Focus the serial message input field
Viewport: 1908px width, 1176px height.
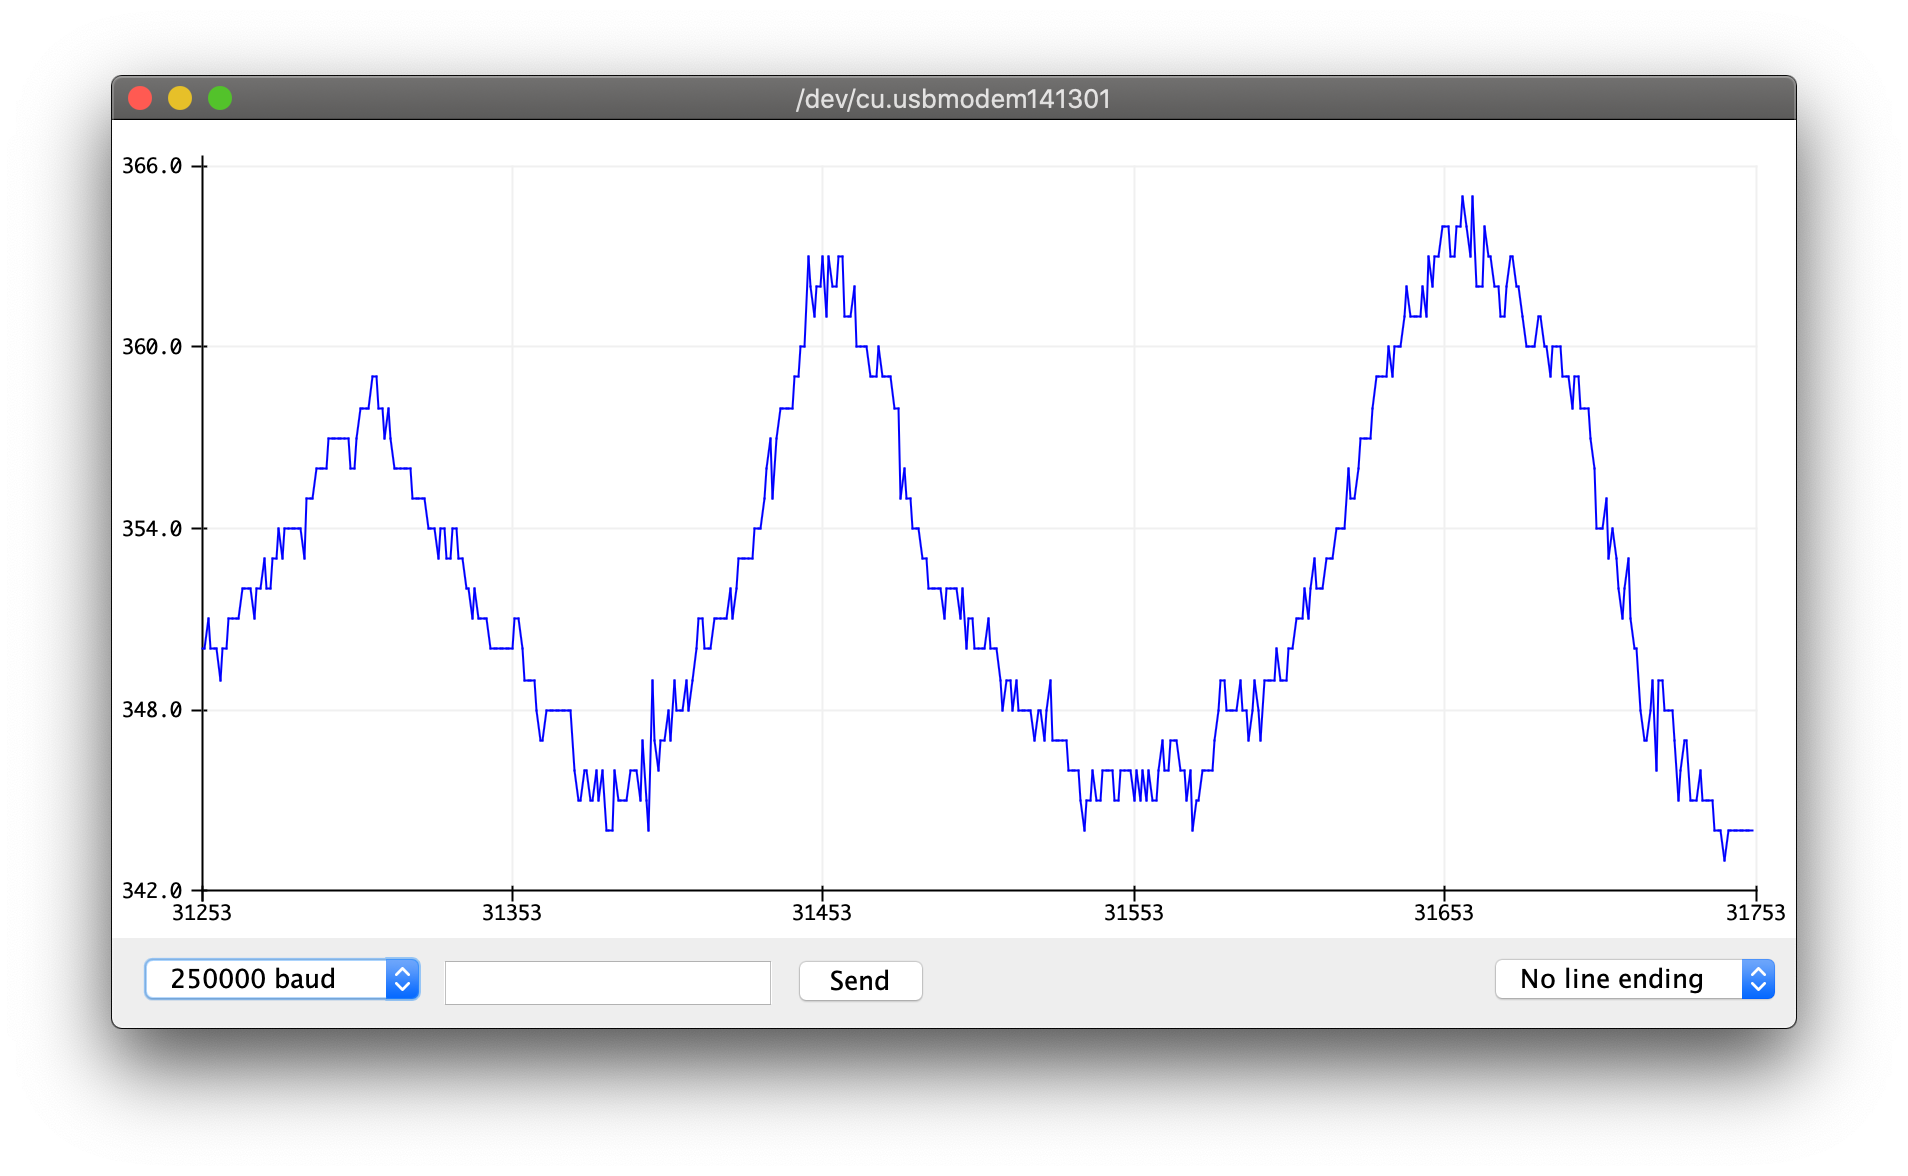click(x=608, y=982)
